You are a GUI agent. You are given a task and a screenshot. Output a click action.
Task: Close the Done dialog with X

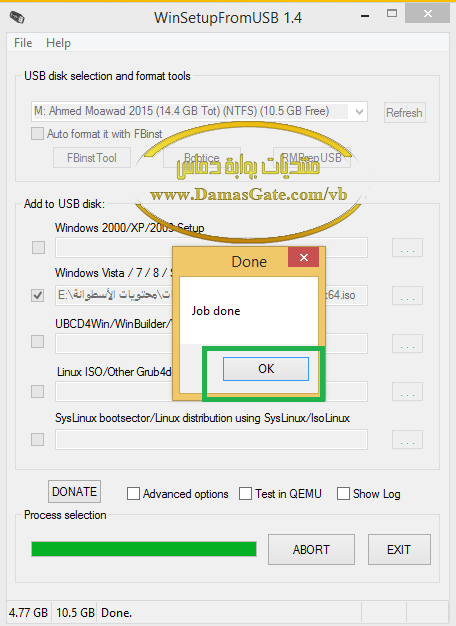coord(303,258)
